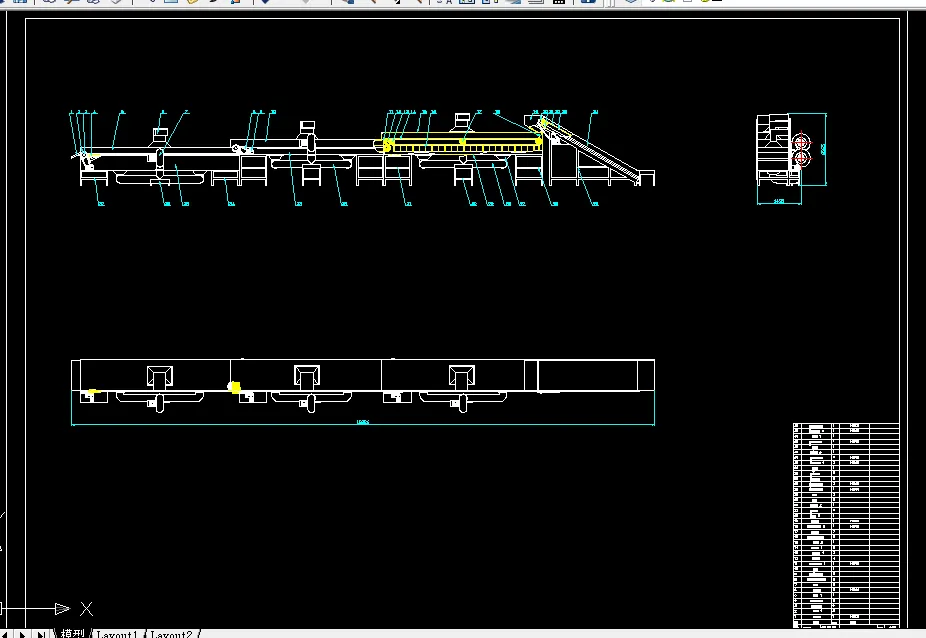Click the next-tab arrow beside the layout tabs
The width and height of the screenshot is (926, 638).
click(x=22, y=634)
